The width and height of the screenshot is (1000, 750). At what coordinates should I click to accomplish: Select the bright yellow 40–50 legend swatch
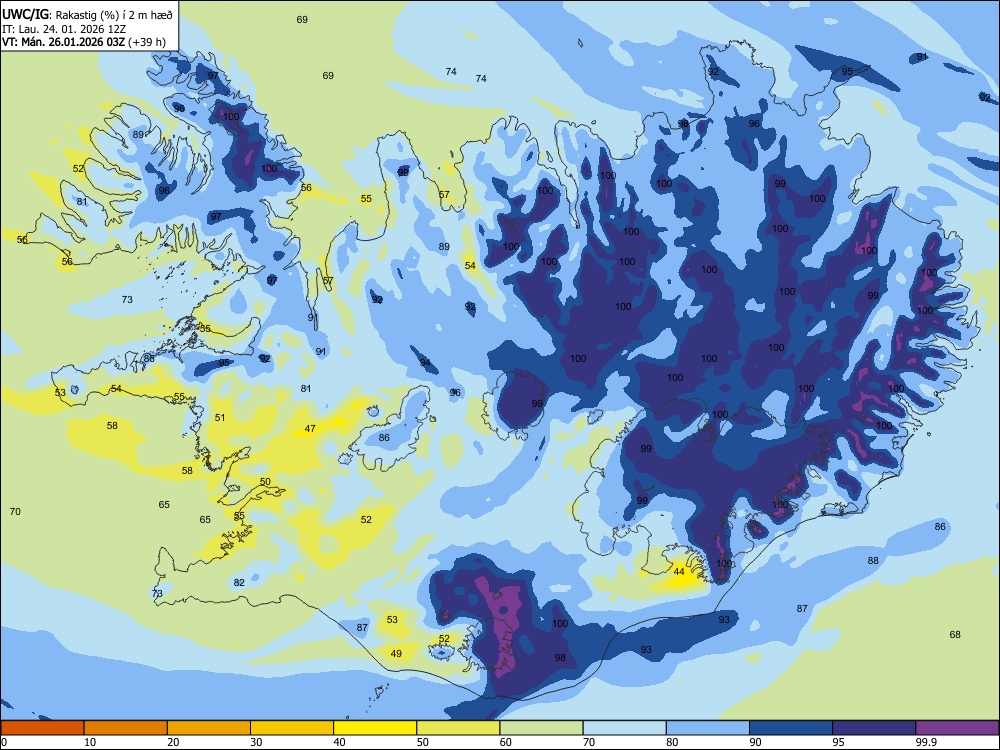(x=375, y=728)
